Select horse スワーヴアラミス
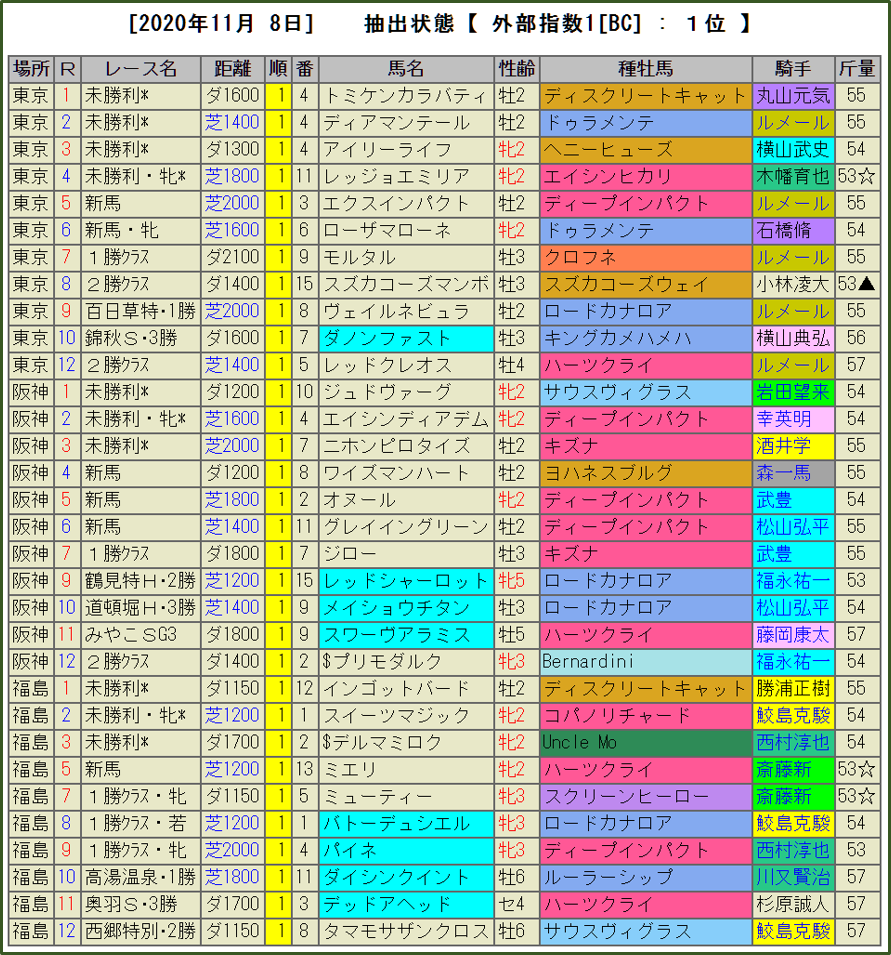Image resolution: width=891 pixels, height=955 pixels. 406,634
